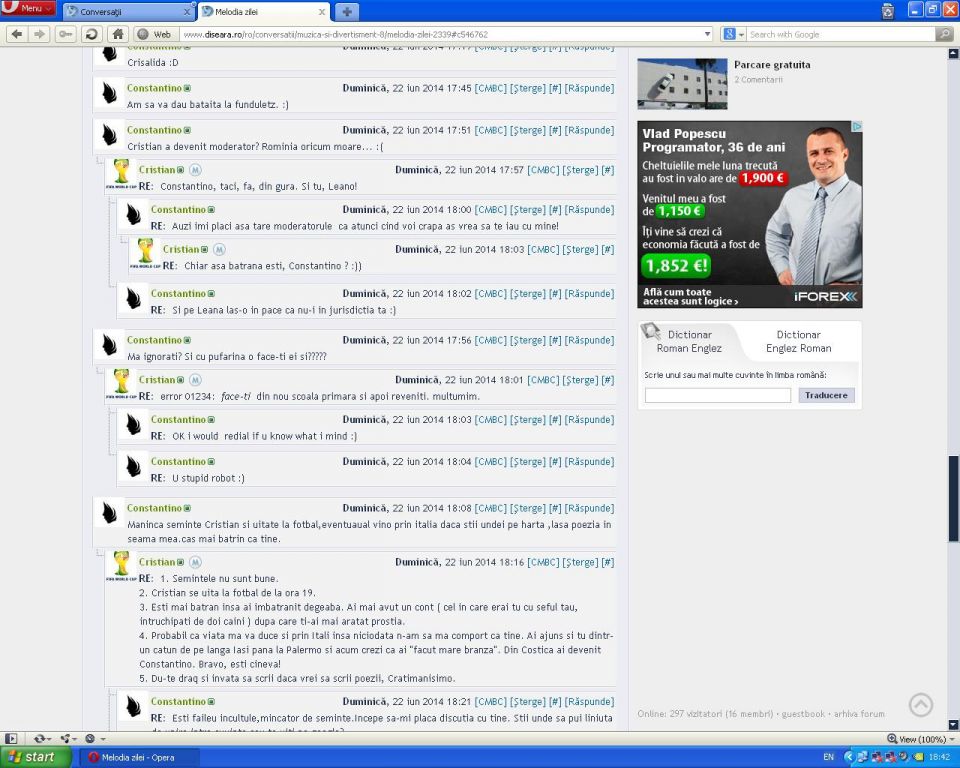Click Răspunde on the 18:04 reply

pyautogui.click(x=589, y=462)
